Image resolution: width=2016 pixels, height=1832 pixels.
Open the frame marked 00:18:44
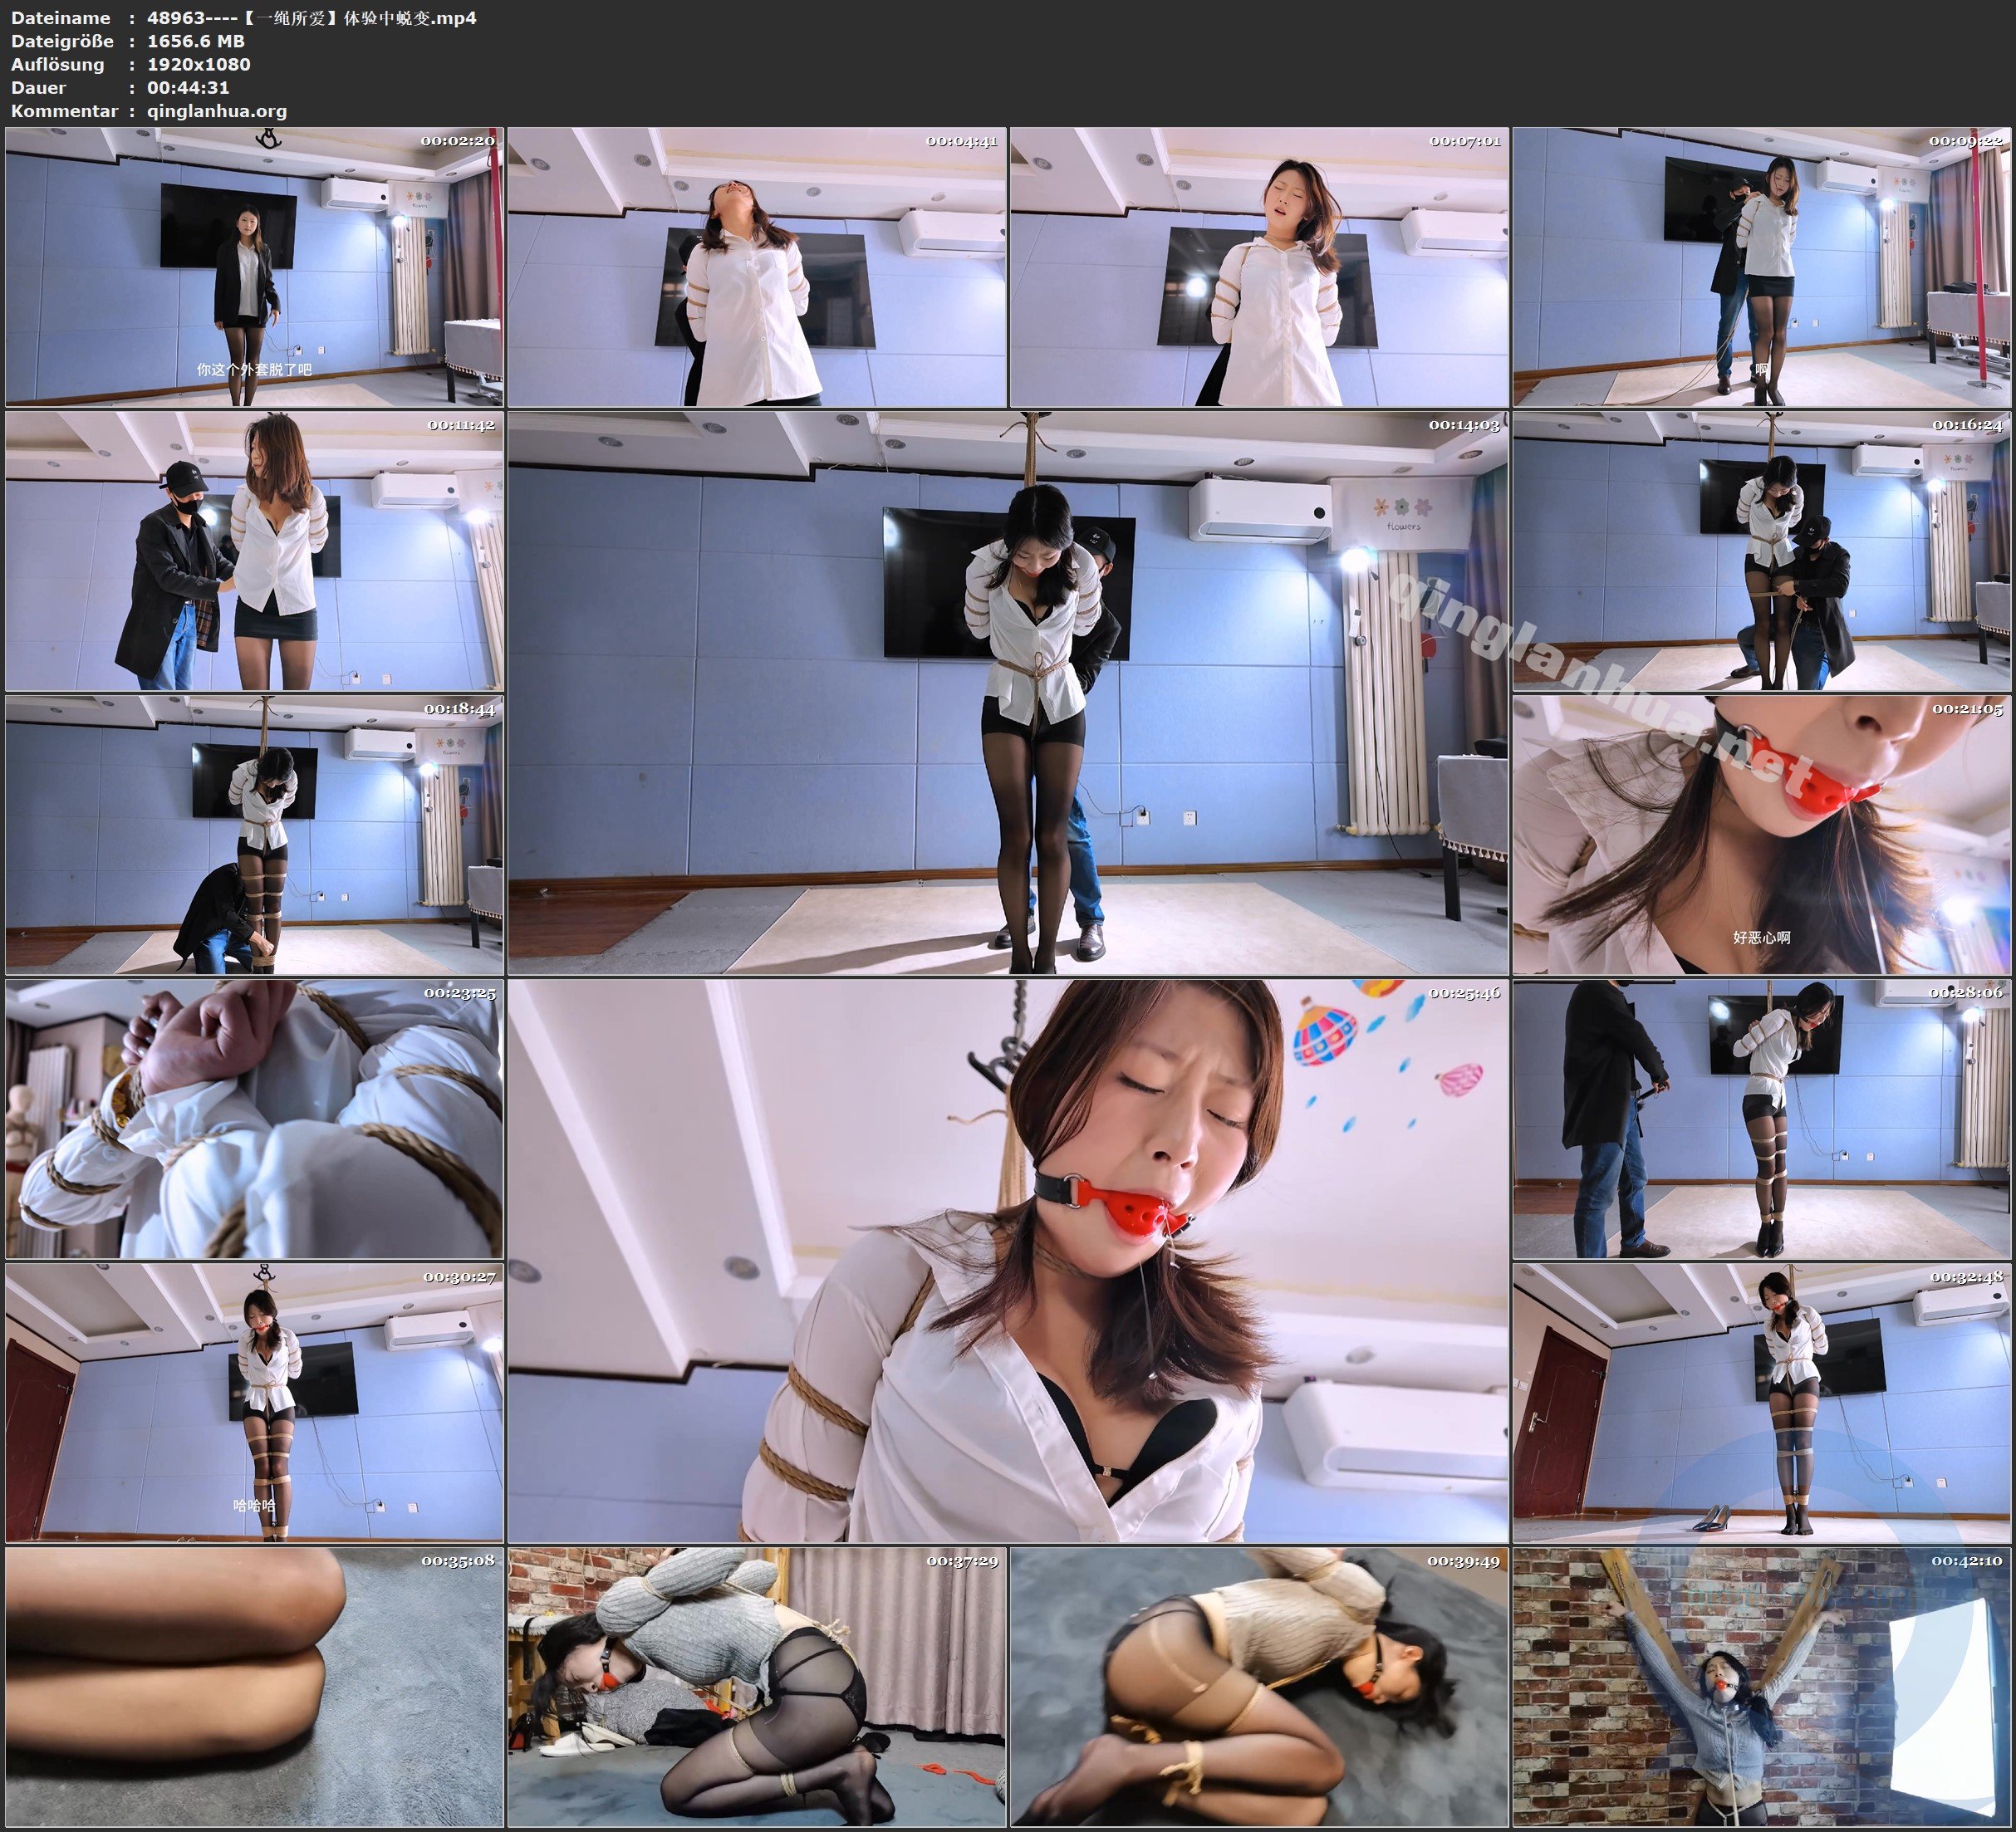point(254,835)
